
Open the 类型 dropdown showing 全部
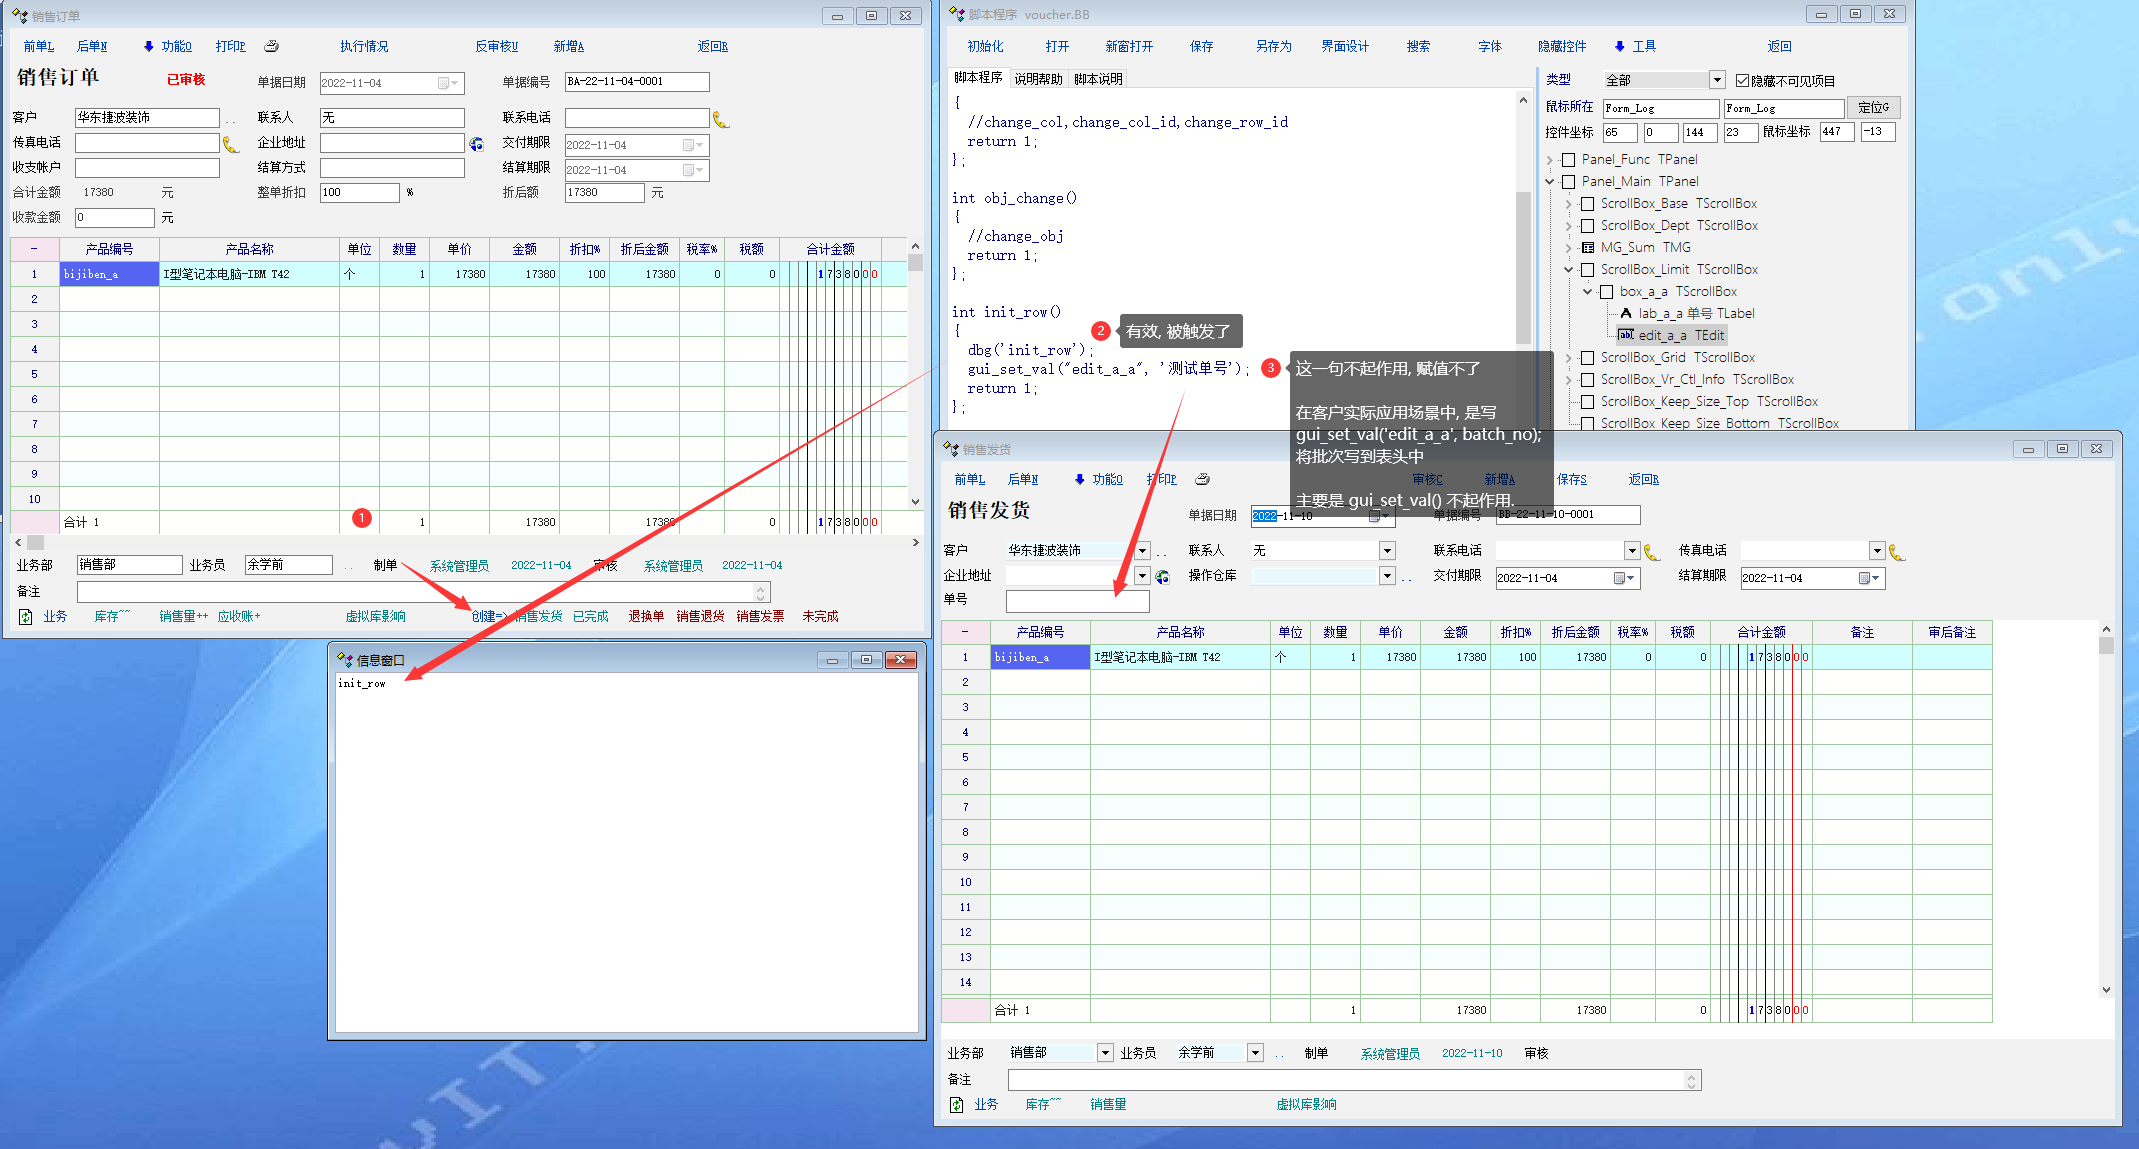point(1717,80)
